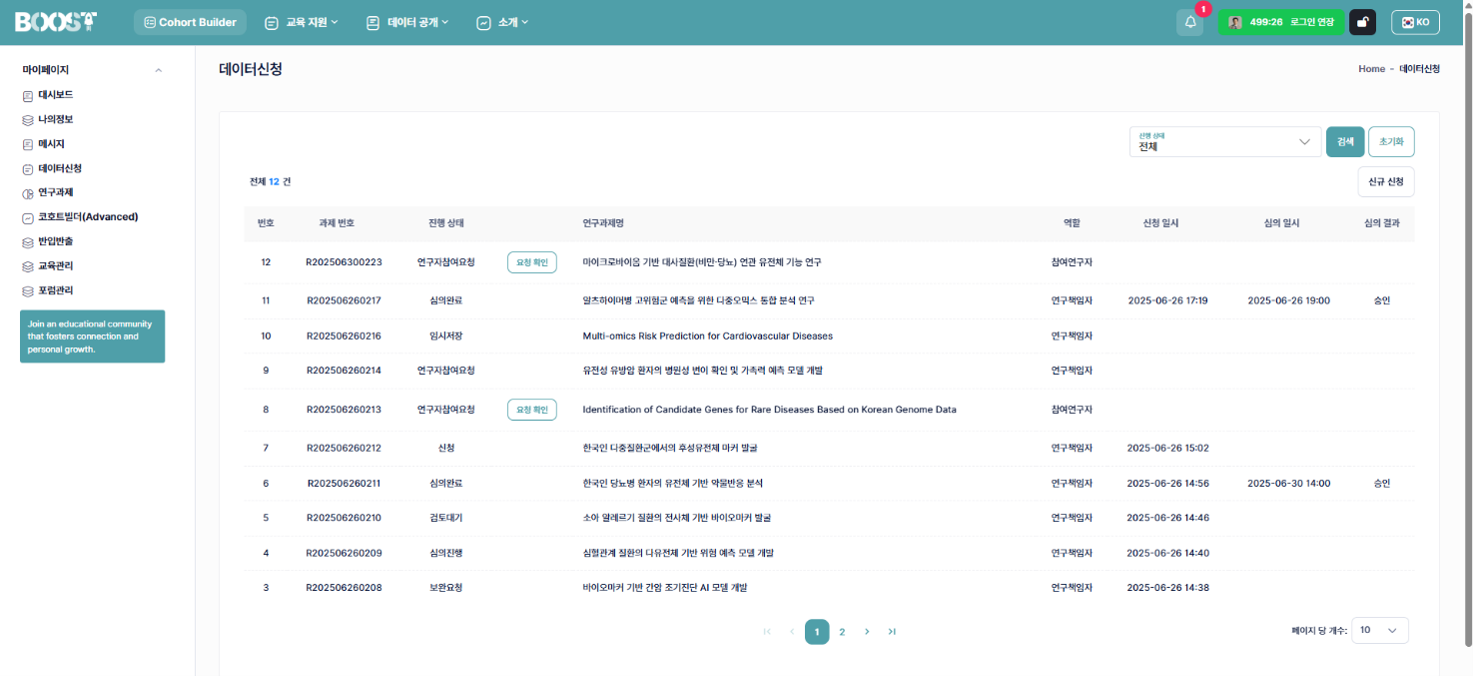The height and width of the screenshot is (676, 1473).
Task: Open the 바이오마커 기반 간암 조기진단 project title
Action: (664, 588)
